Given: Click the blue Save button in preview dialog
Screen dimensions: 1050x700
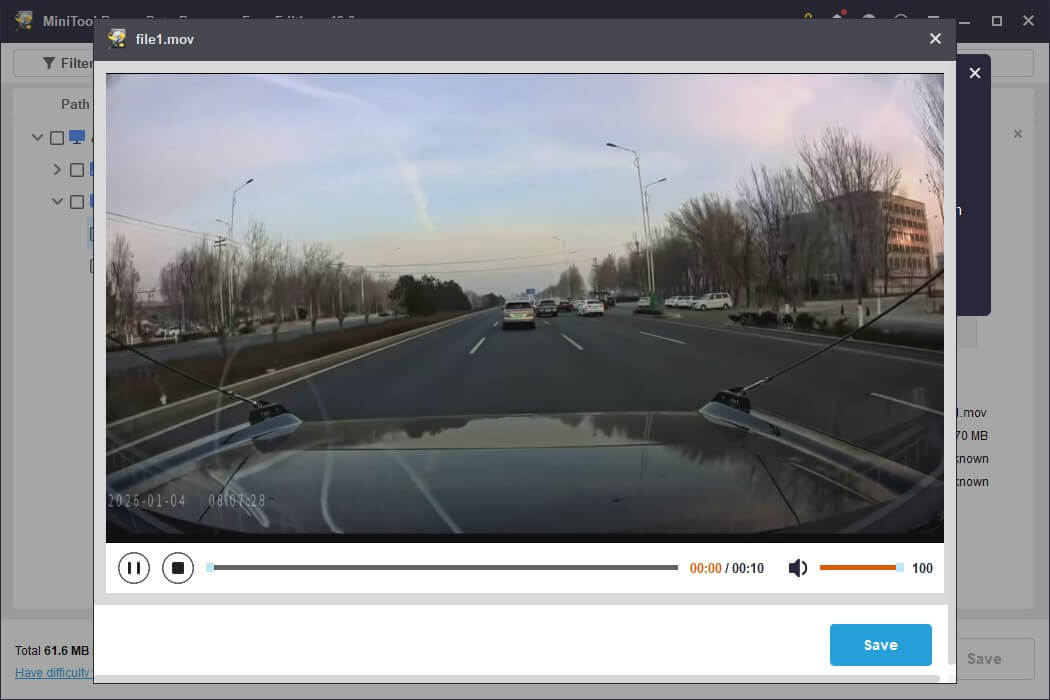Looking at the screenshot, I should pyautogui.click(x=880, y=644).
